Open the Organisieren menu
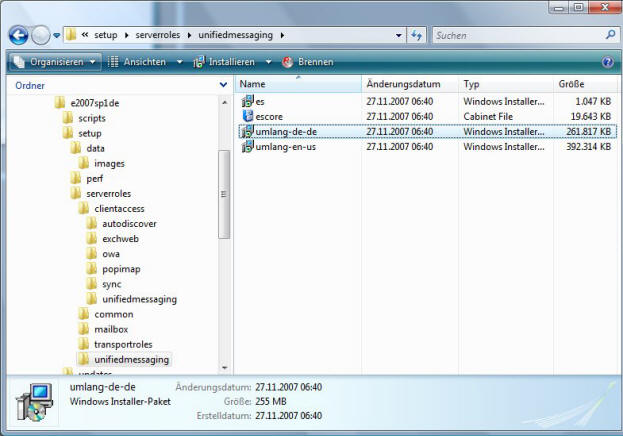This screenshot has height=436, width=623. 55,62
